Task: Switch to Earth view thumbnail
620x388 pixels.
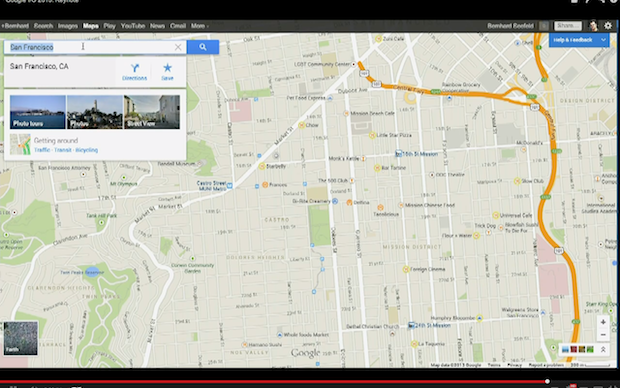Action: 21,338
